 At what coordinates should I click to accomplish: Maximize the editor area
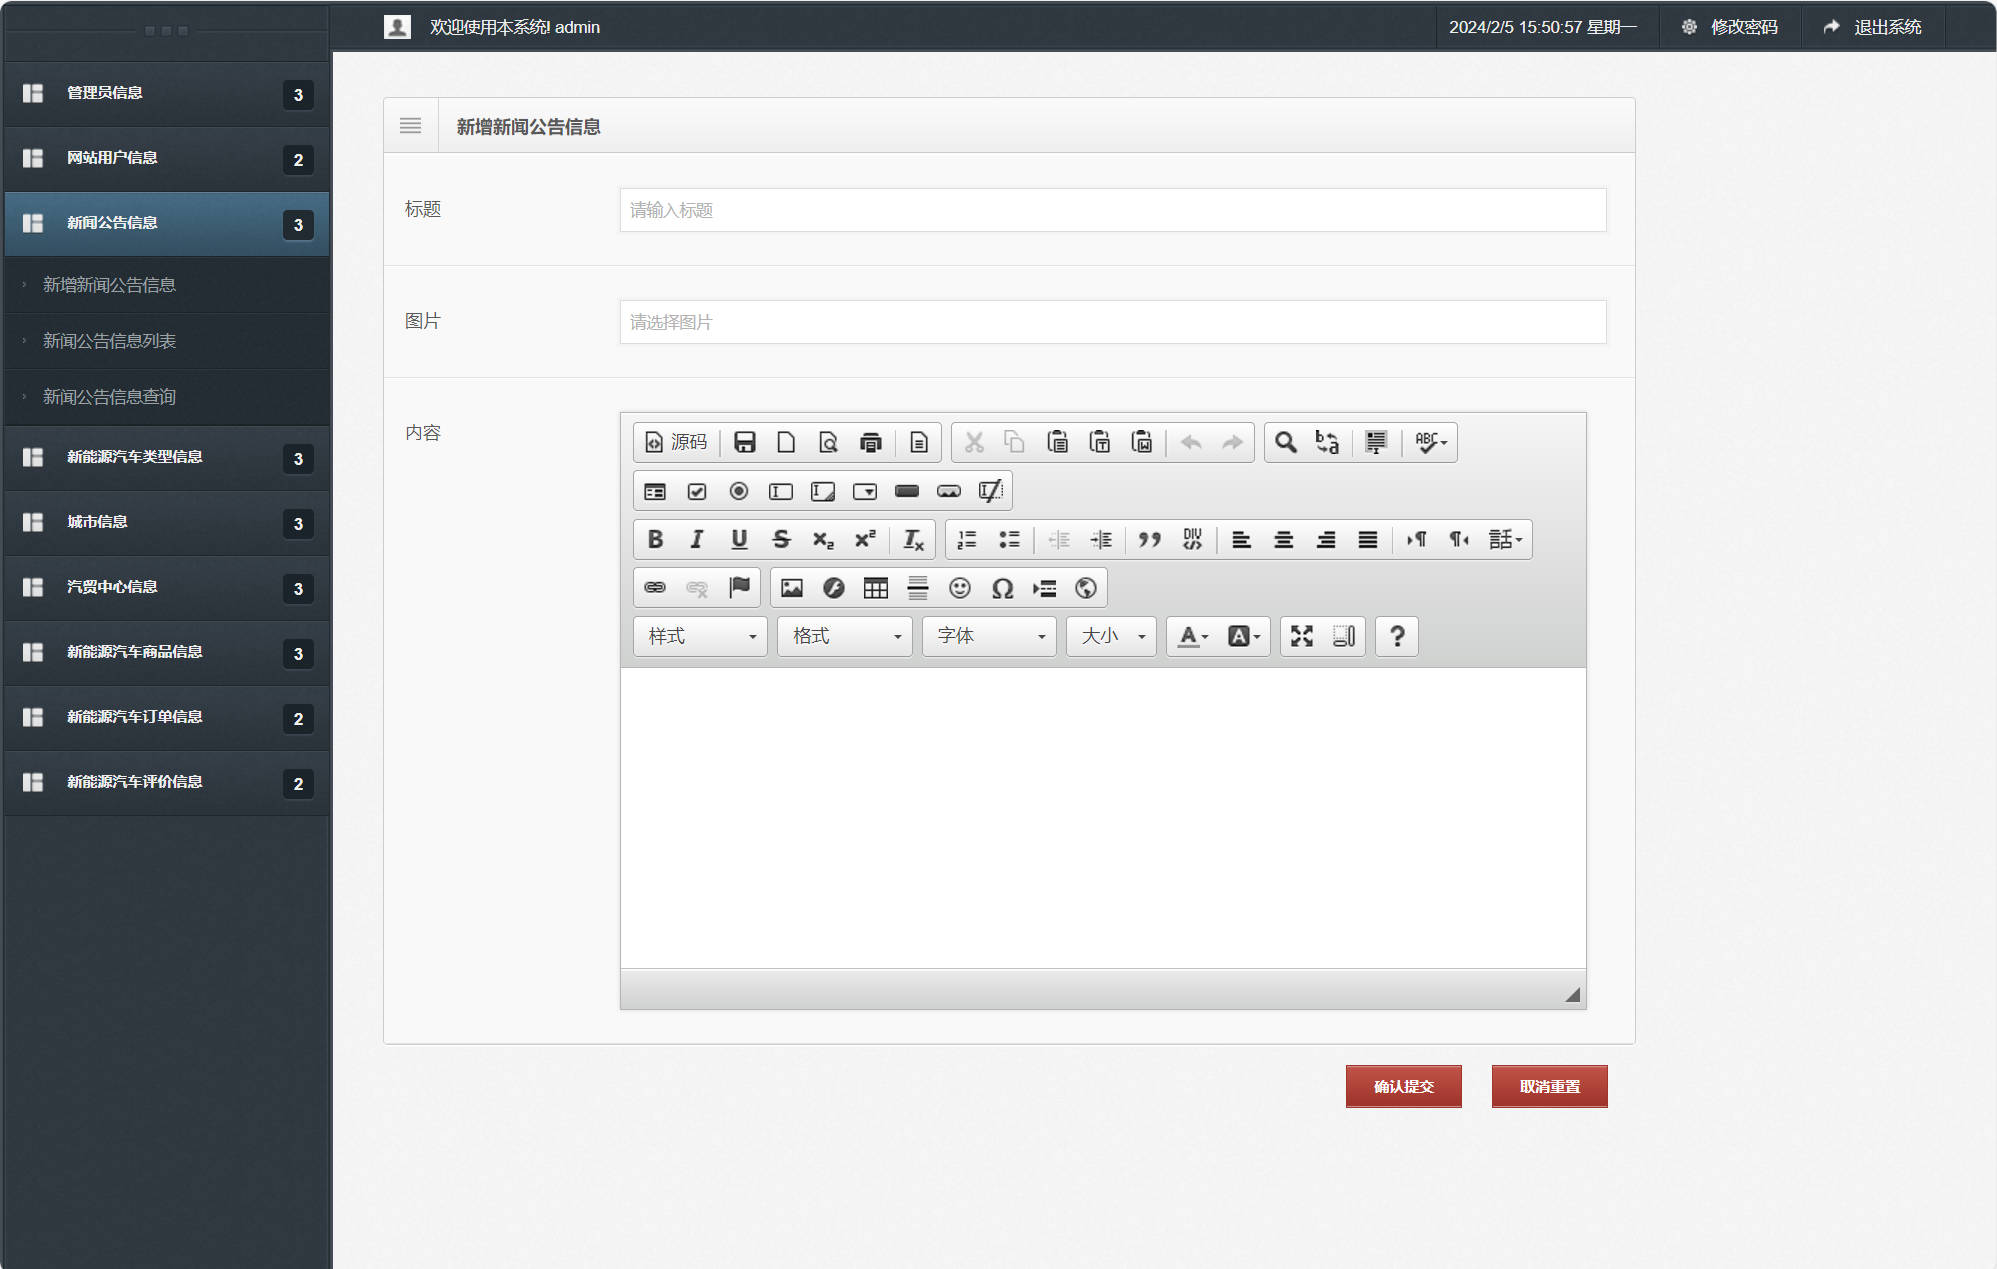coord(1301,636)
